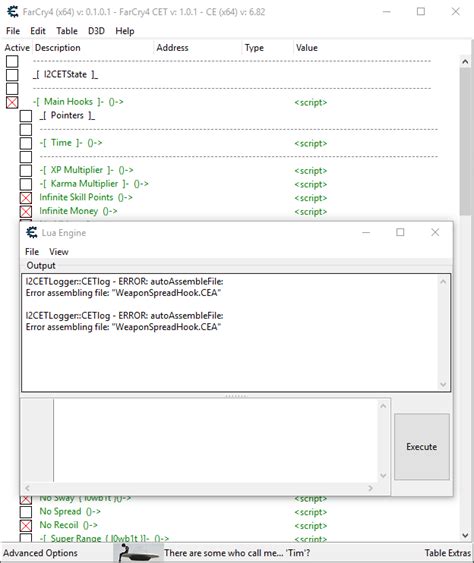This screenshot has height=563, width=474.
Task: Click Lua script editor scroll left arrow
Action: [27, 488]
